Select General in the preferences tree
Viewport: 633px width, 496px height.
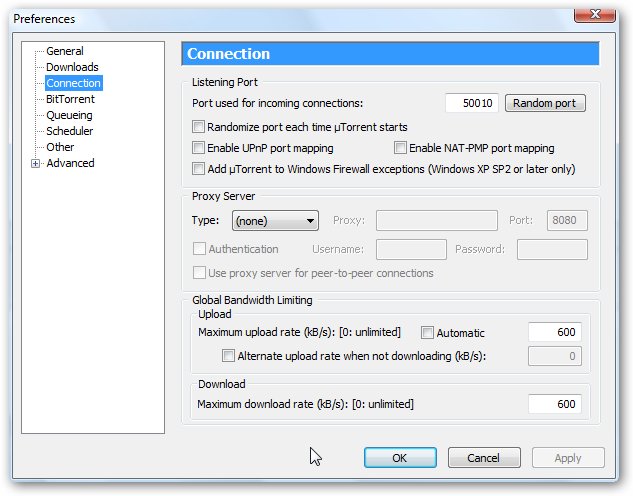pos(64,51)
